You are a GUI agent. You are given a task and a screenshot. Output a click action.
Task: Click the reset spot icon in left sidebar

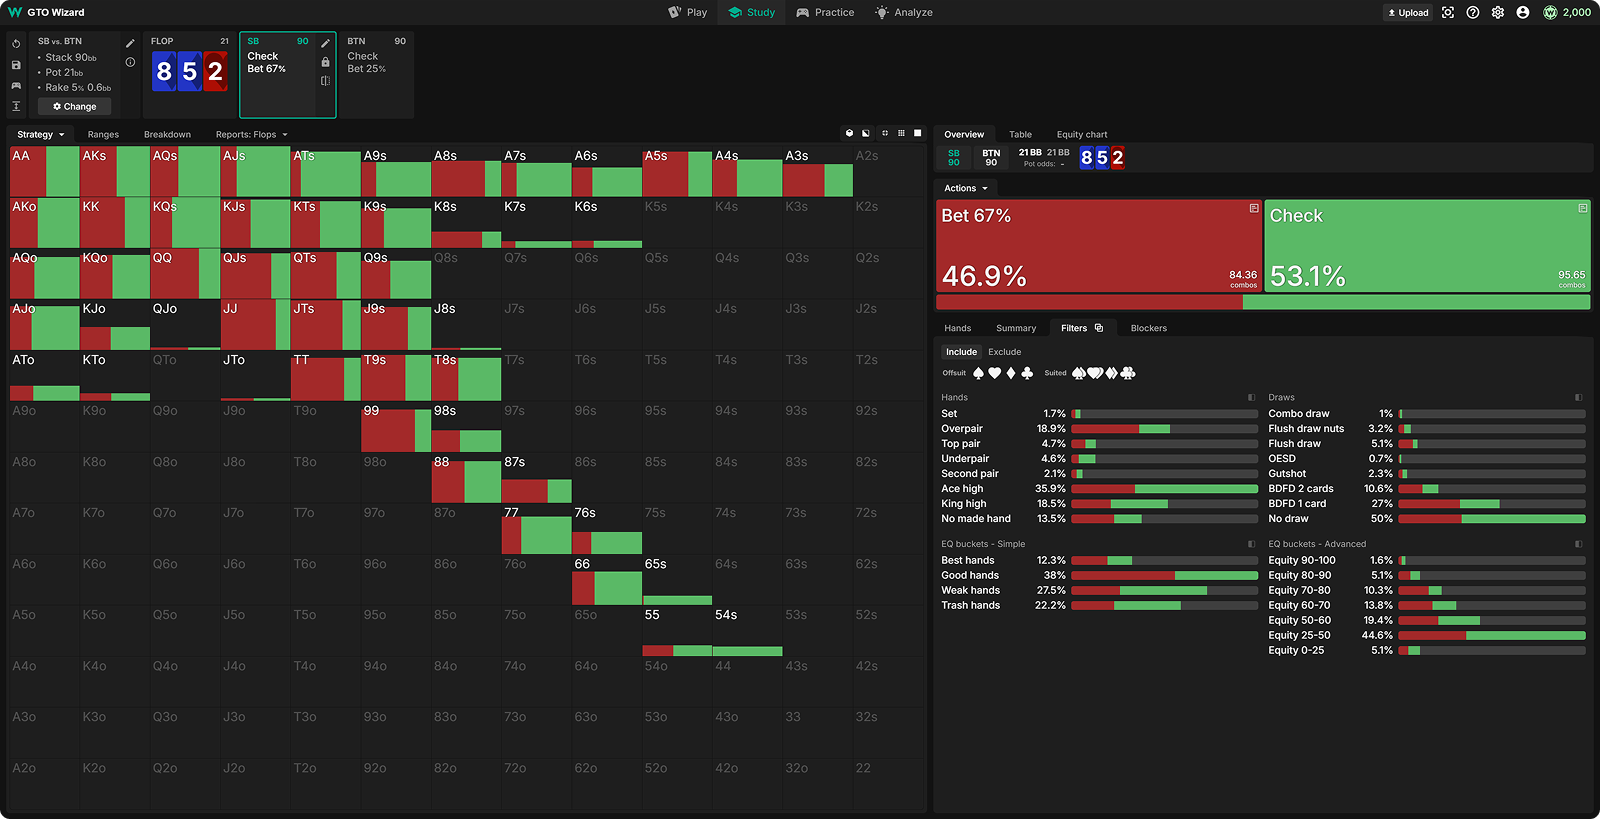[16, 44]
